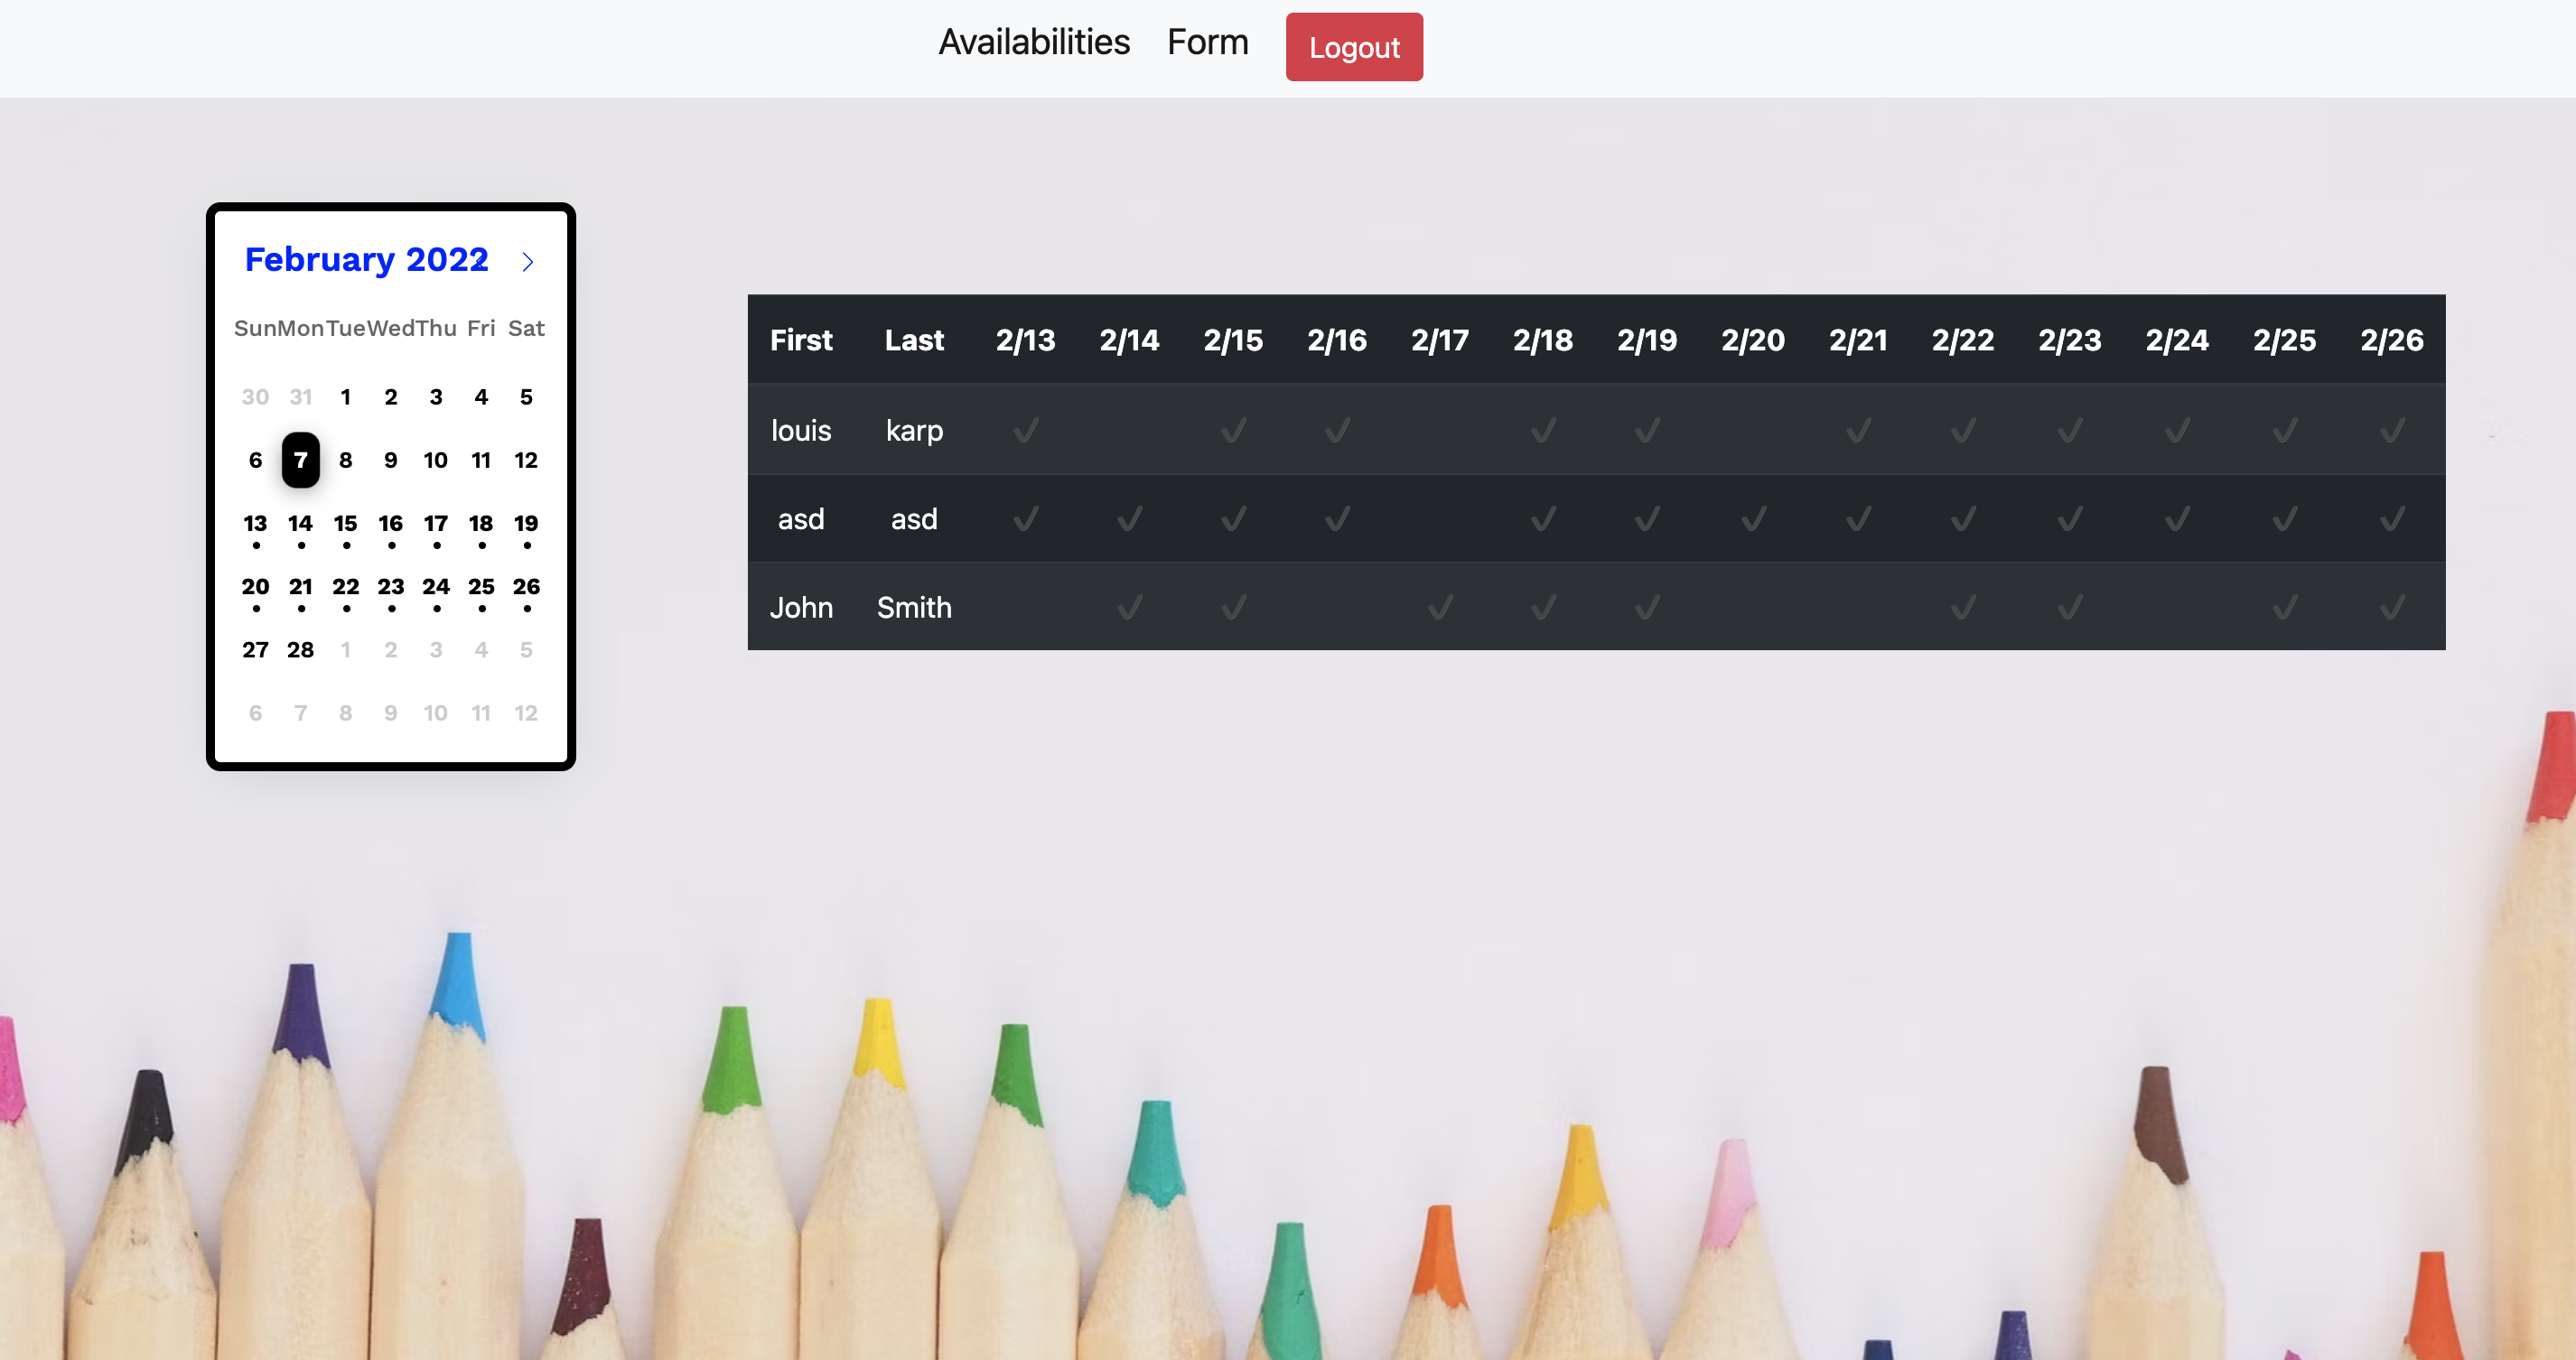The height and width of the screenshot is (1360, 2576).
Task: Click the checkmark icon for asd asd on 2/24
Action: (x=2178, y=518)
